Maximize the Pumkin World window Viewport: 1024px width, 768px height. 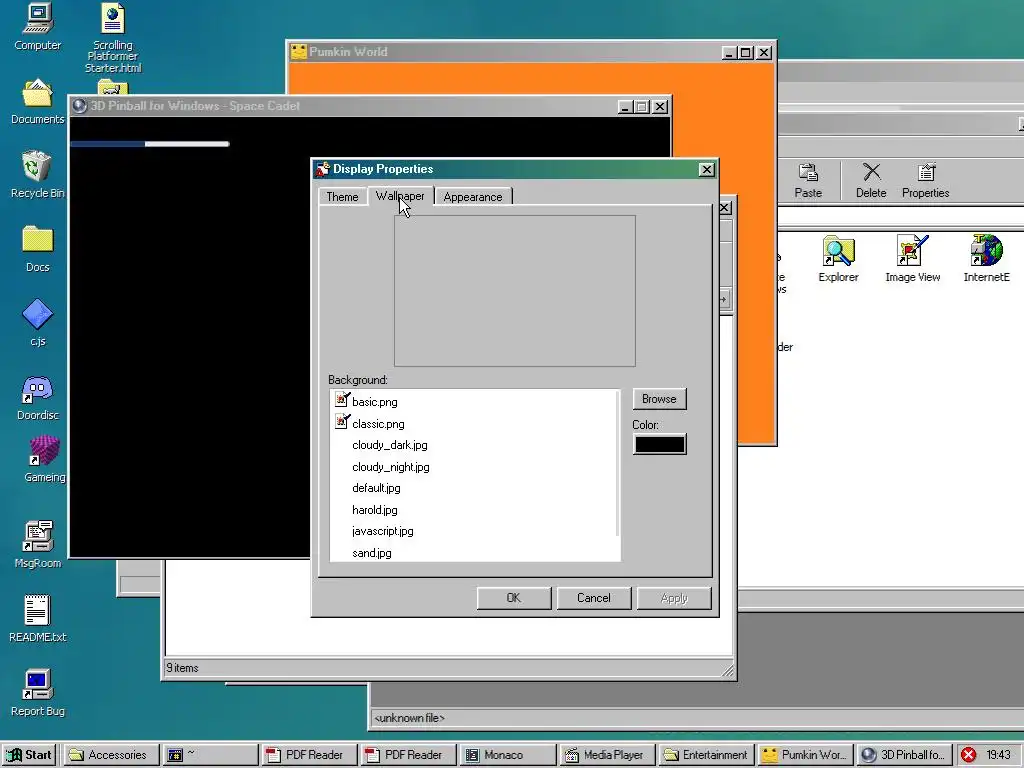coord(746,52)
